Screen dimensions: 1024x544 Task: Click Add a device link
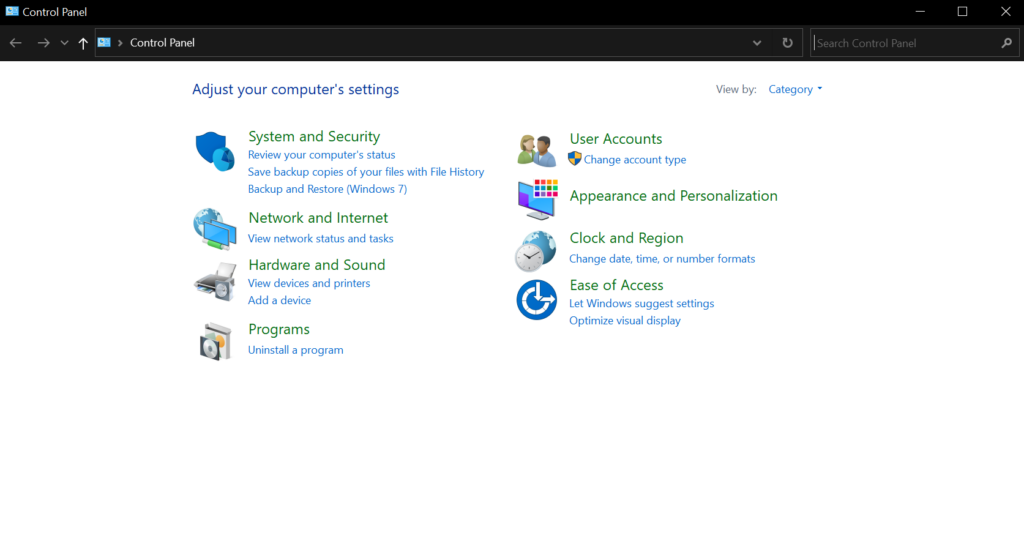[280, 300]
